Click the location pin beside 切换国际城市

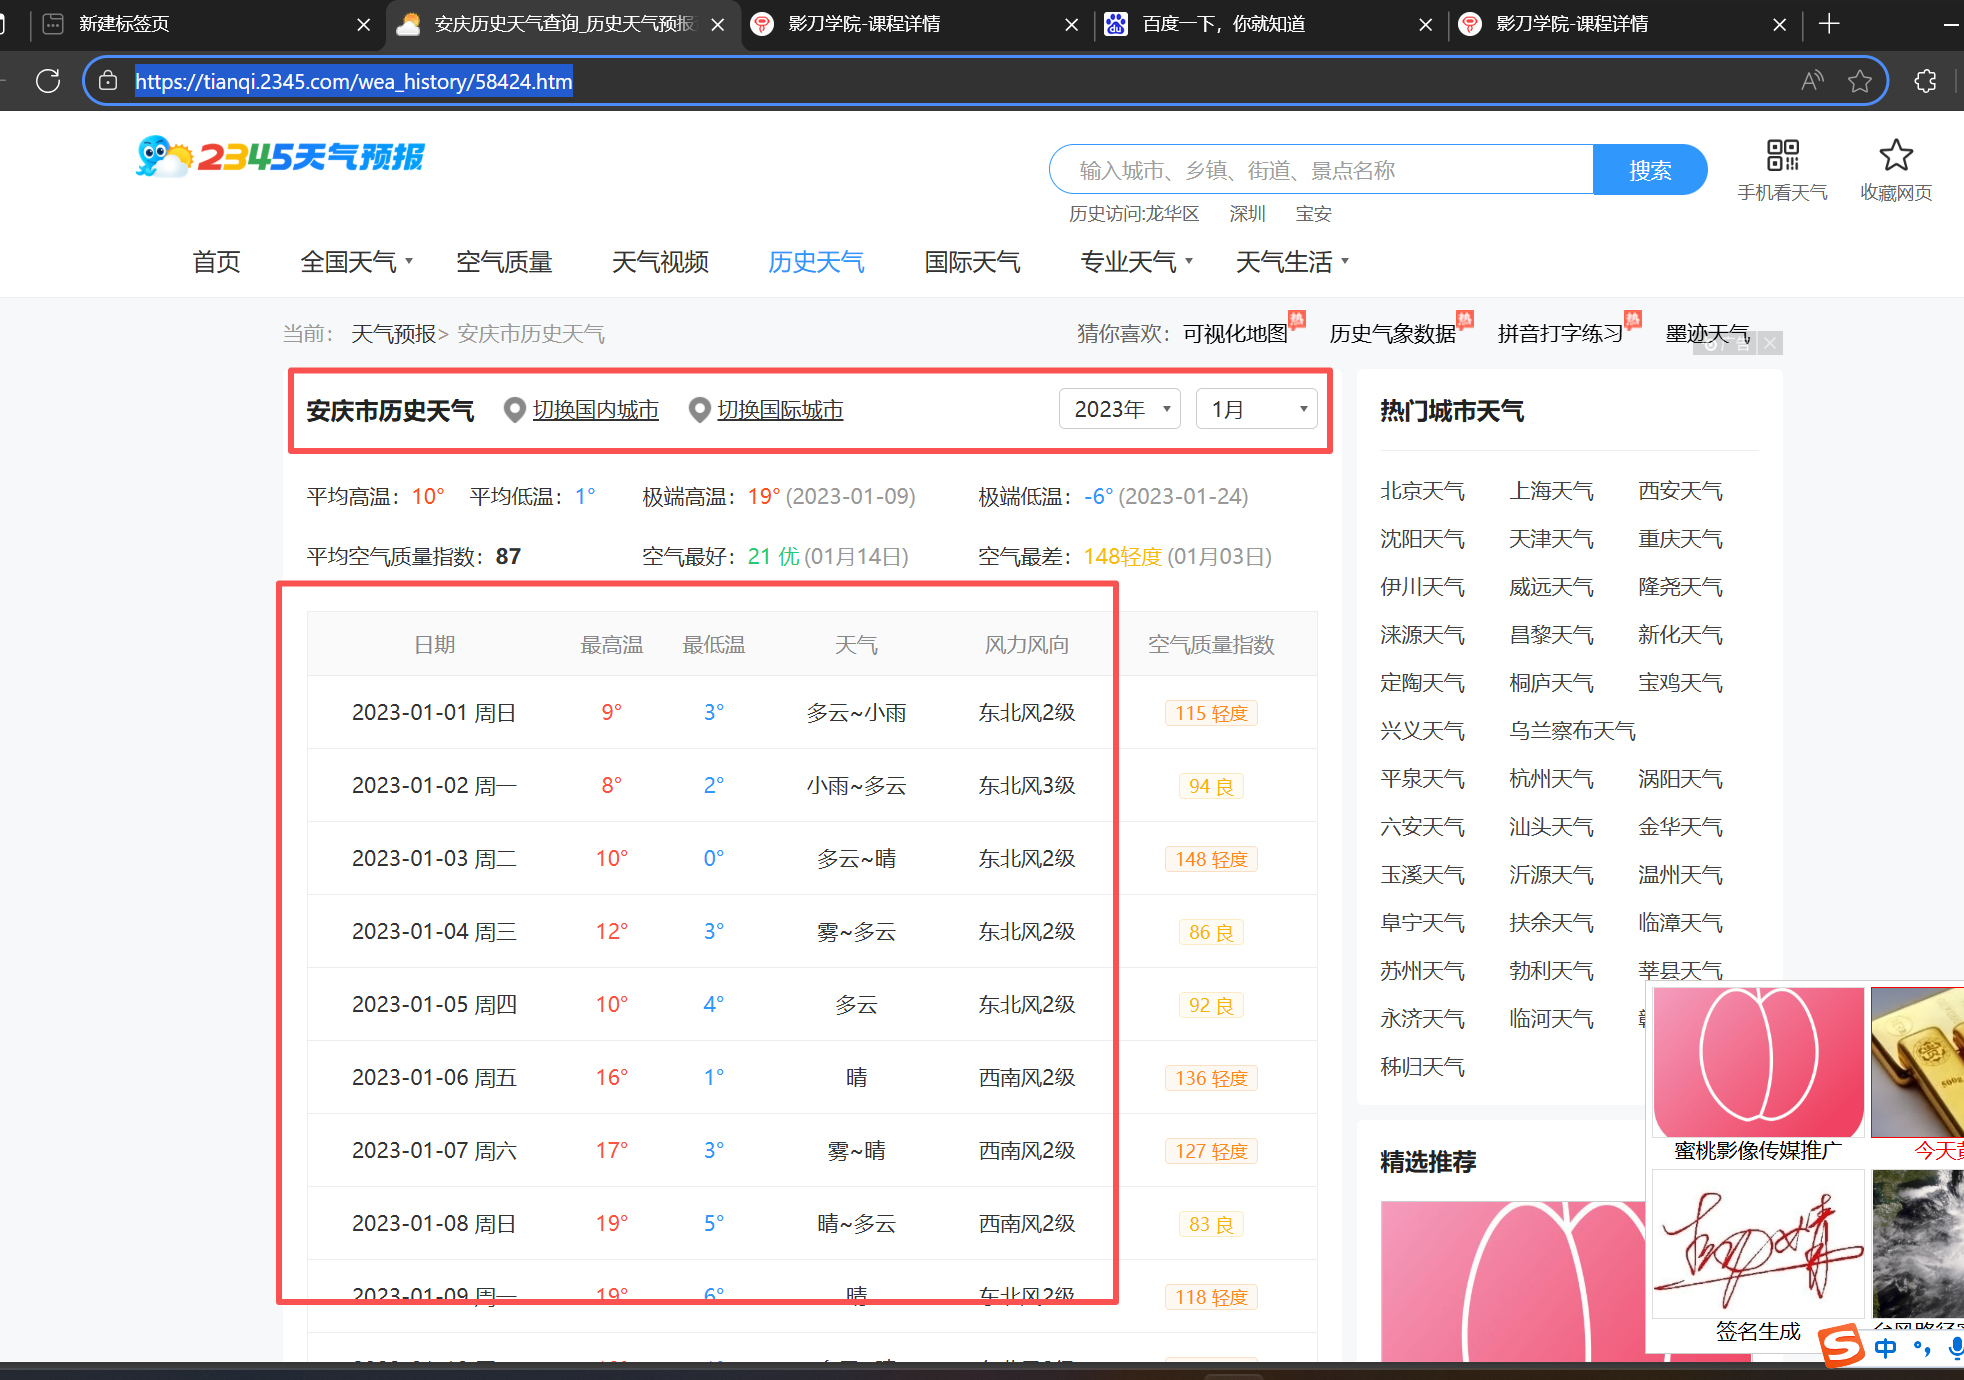tap(700, 410)
